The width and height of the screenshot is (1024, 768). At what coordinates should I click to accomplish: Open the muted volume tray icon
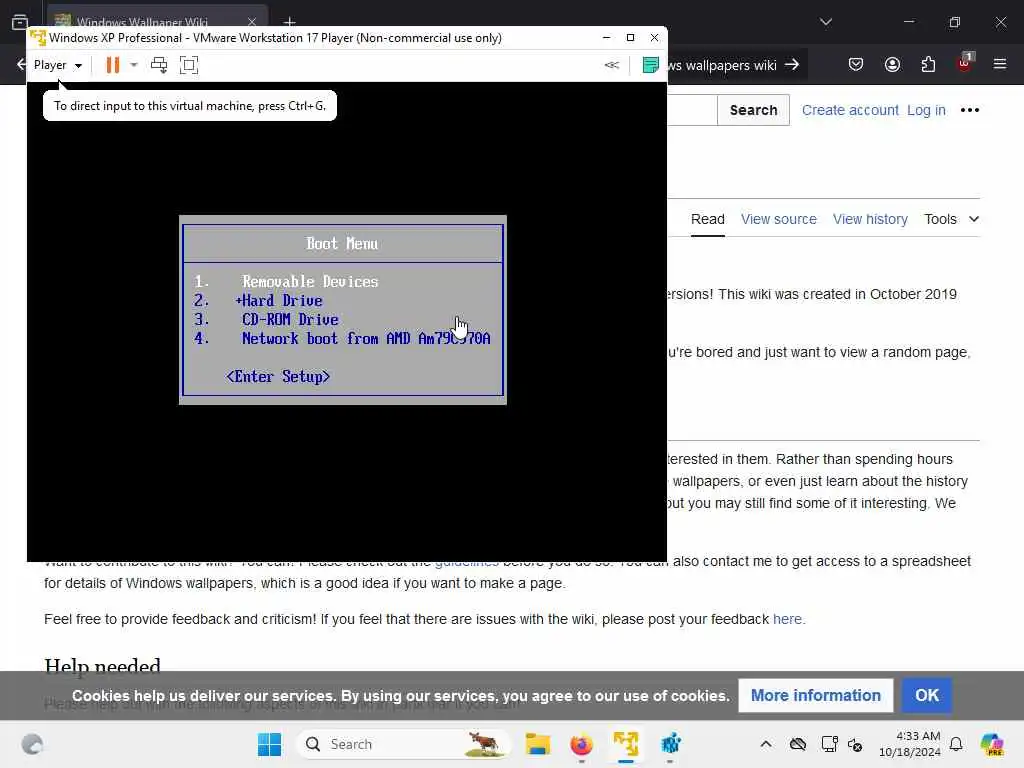click(x=855, y=744)
